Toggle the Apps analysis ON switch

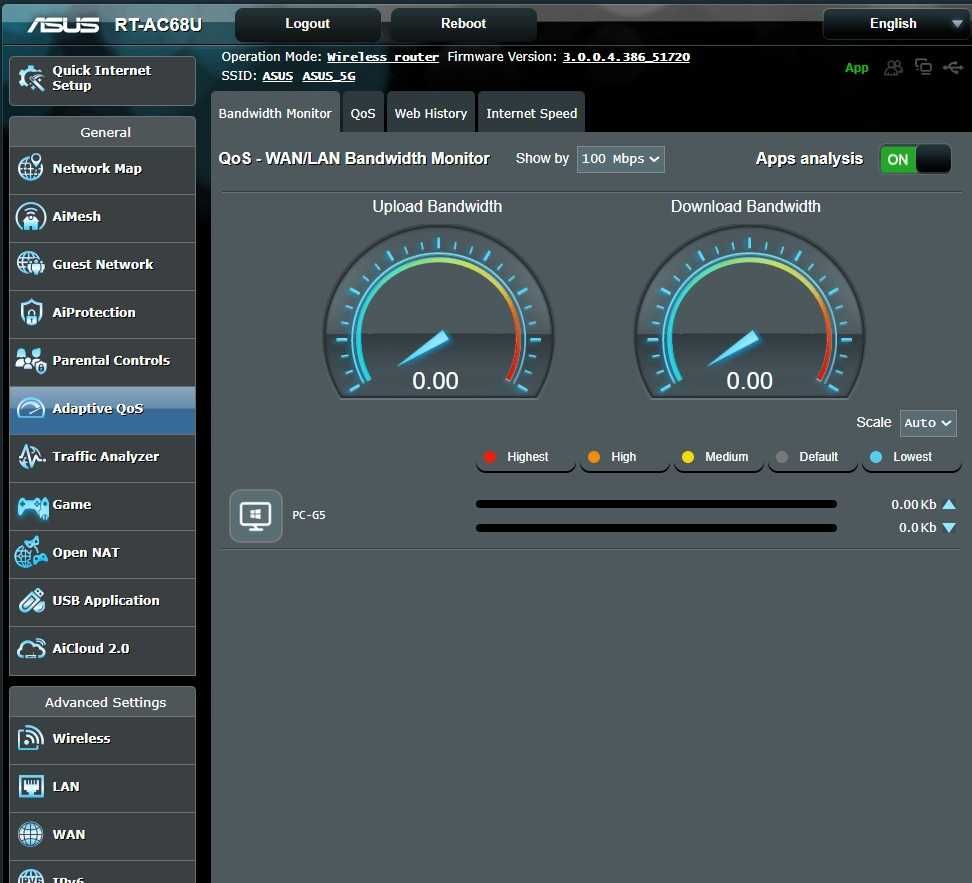click(x=916, y=159)
